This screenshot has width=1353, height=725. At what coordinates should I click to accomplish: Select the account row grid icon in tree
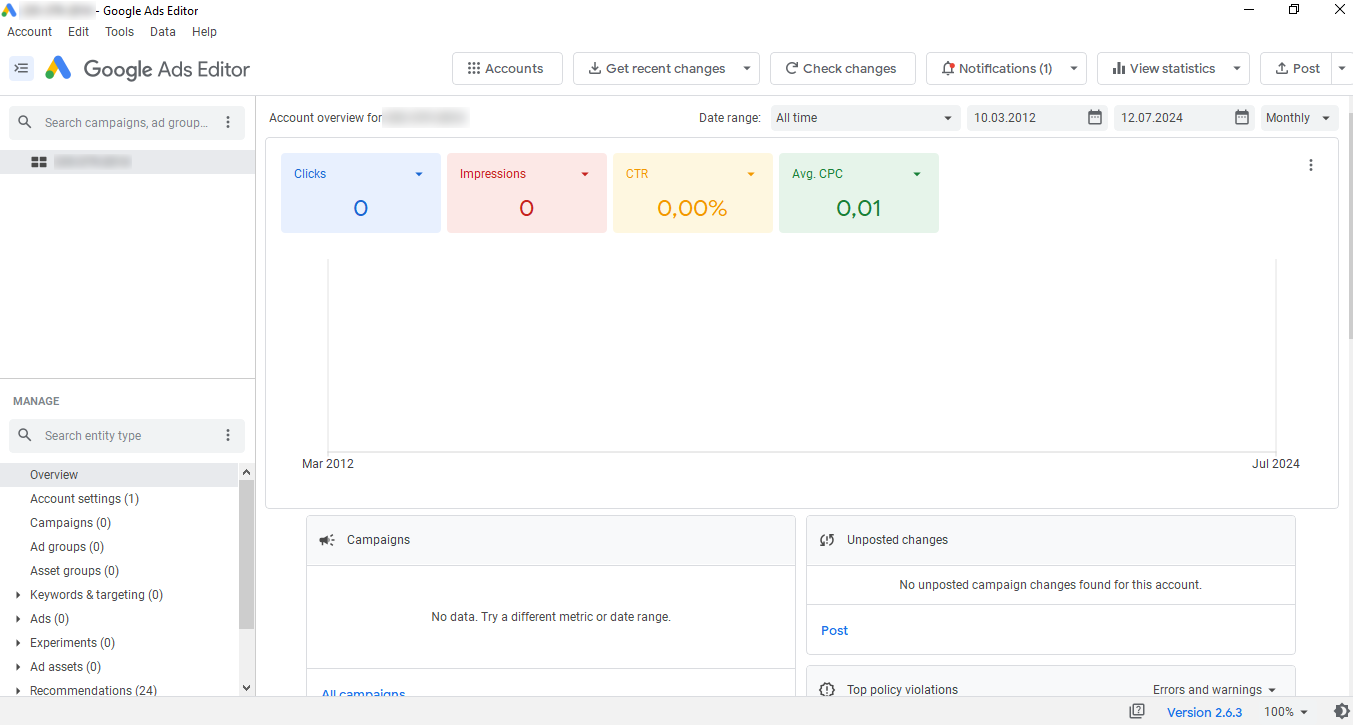click(x=39, y=162)
